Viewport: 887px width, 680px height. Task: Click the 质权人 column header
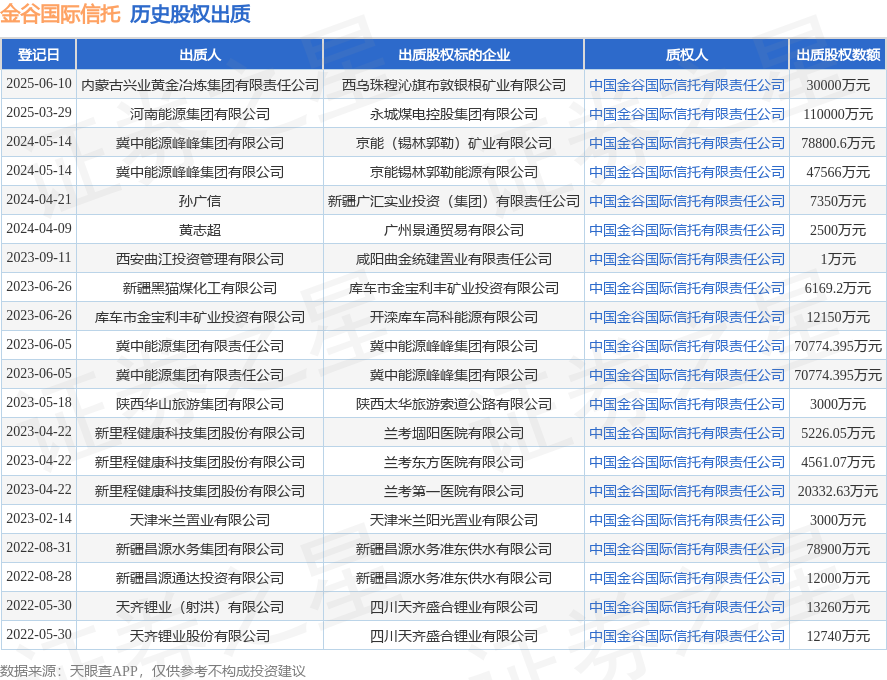687,55
